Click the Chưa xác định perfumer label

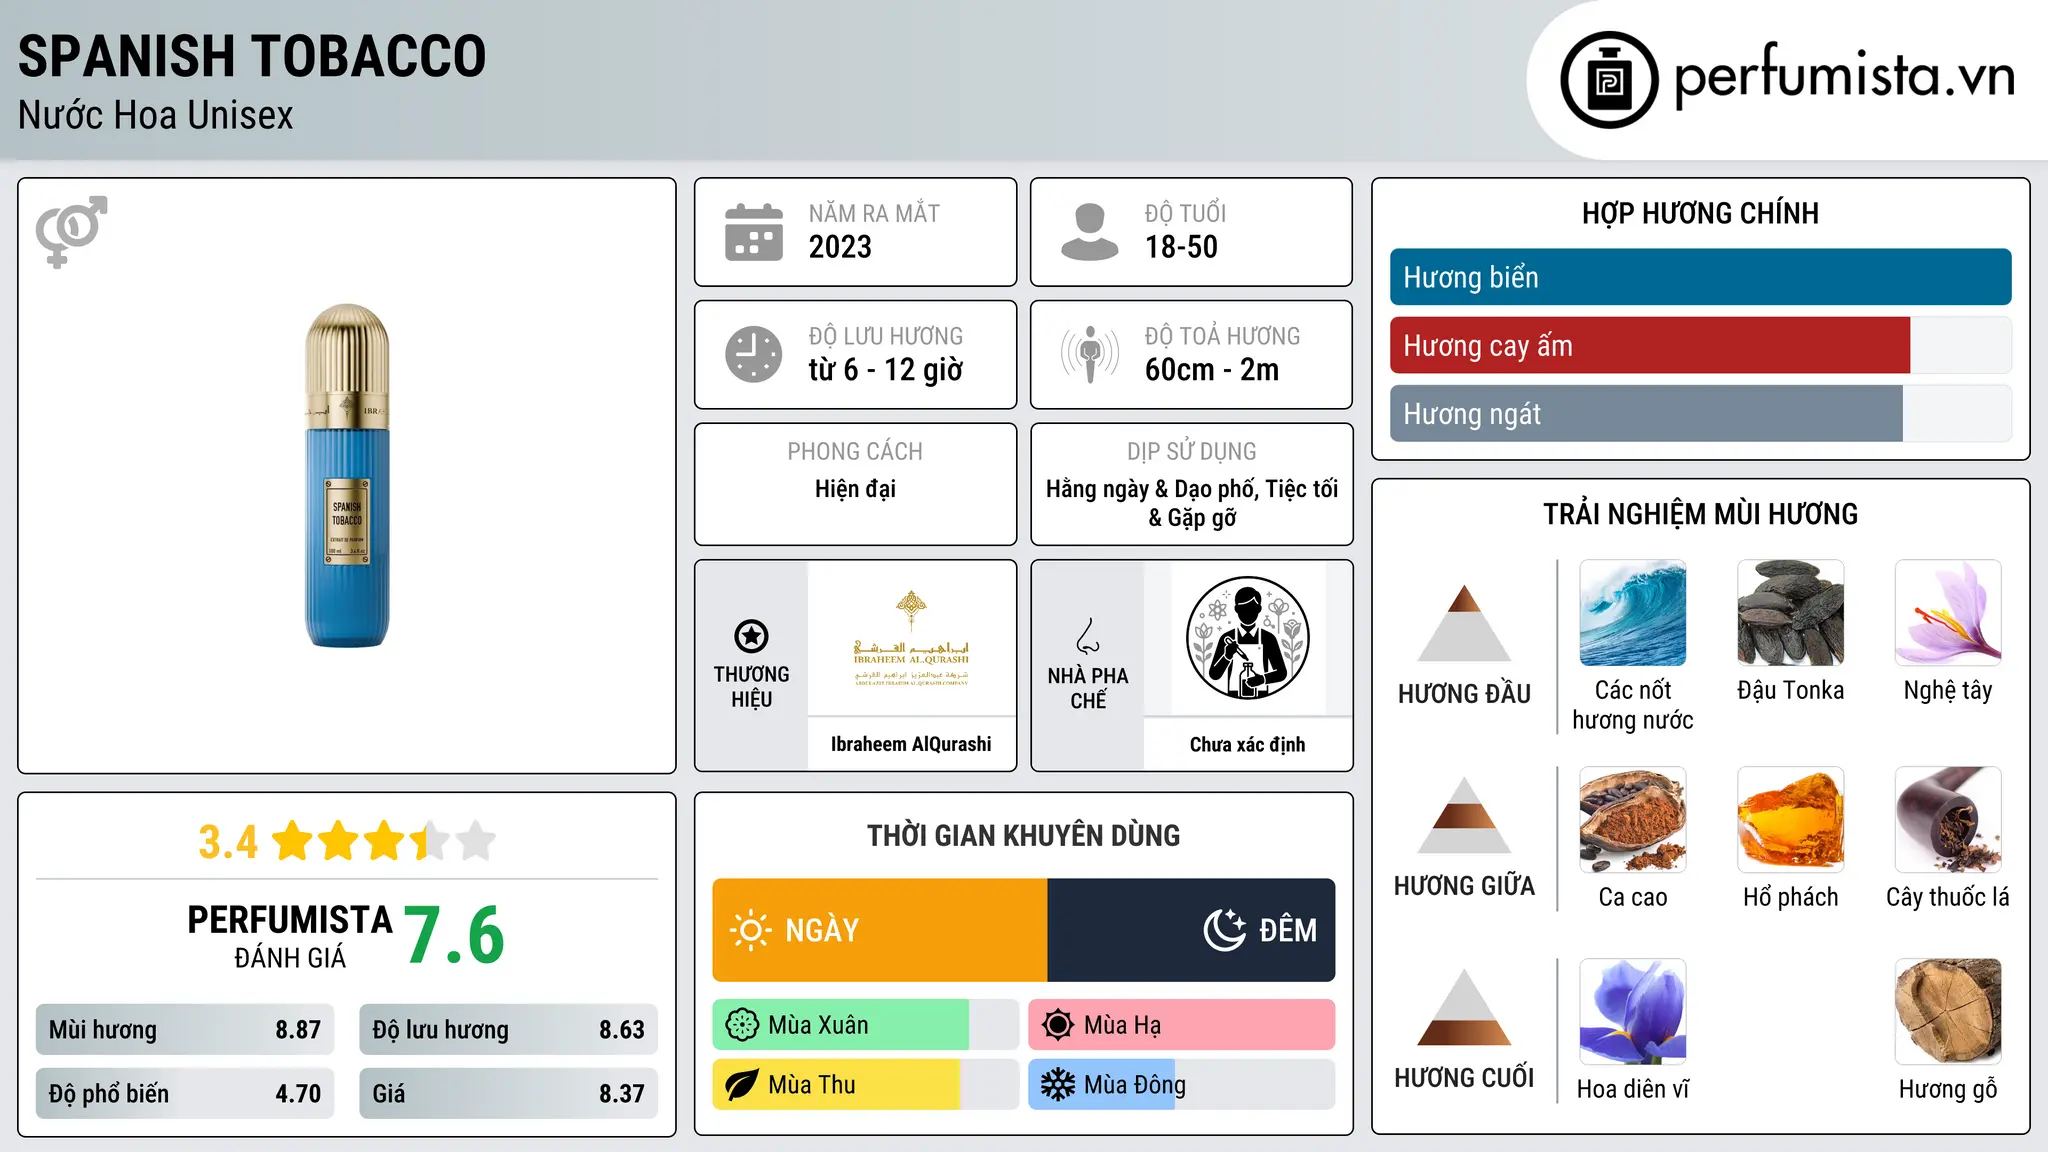click(1247, 744)
